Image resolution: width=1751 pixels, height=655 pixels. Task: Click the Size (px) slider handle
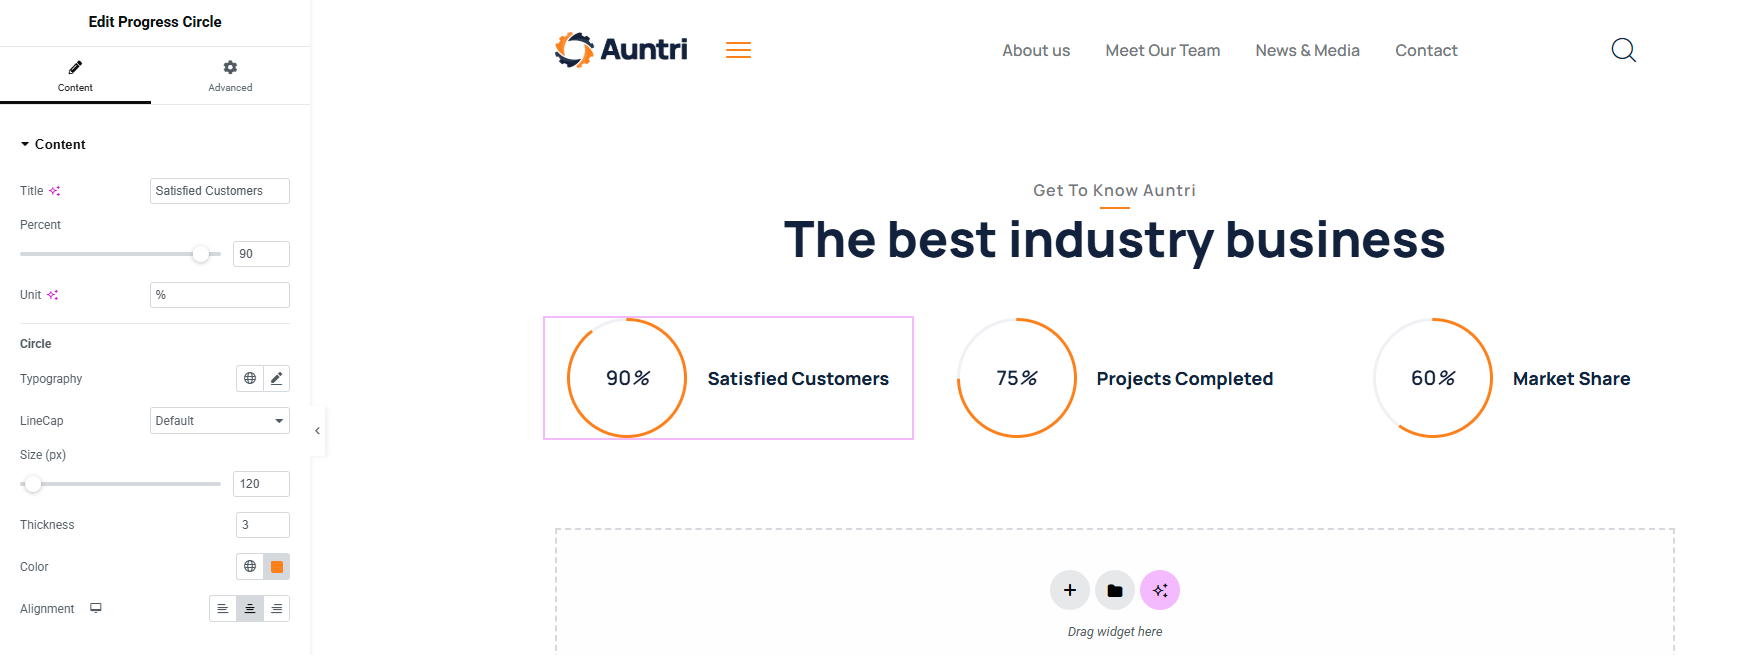coord(33,484)
